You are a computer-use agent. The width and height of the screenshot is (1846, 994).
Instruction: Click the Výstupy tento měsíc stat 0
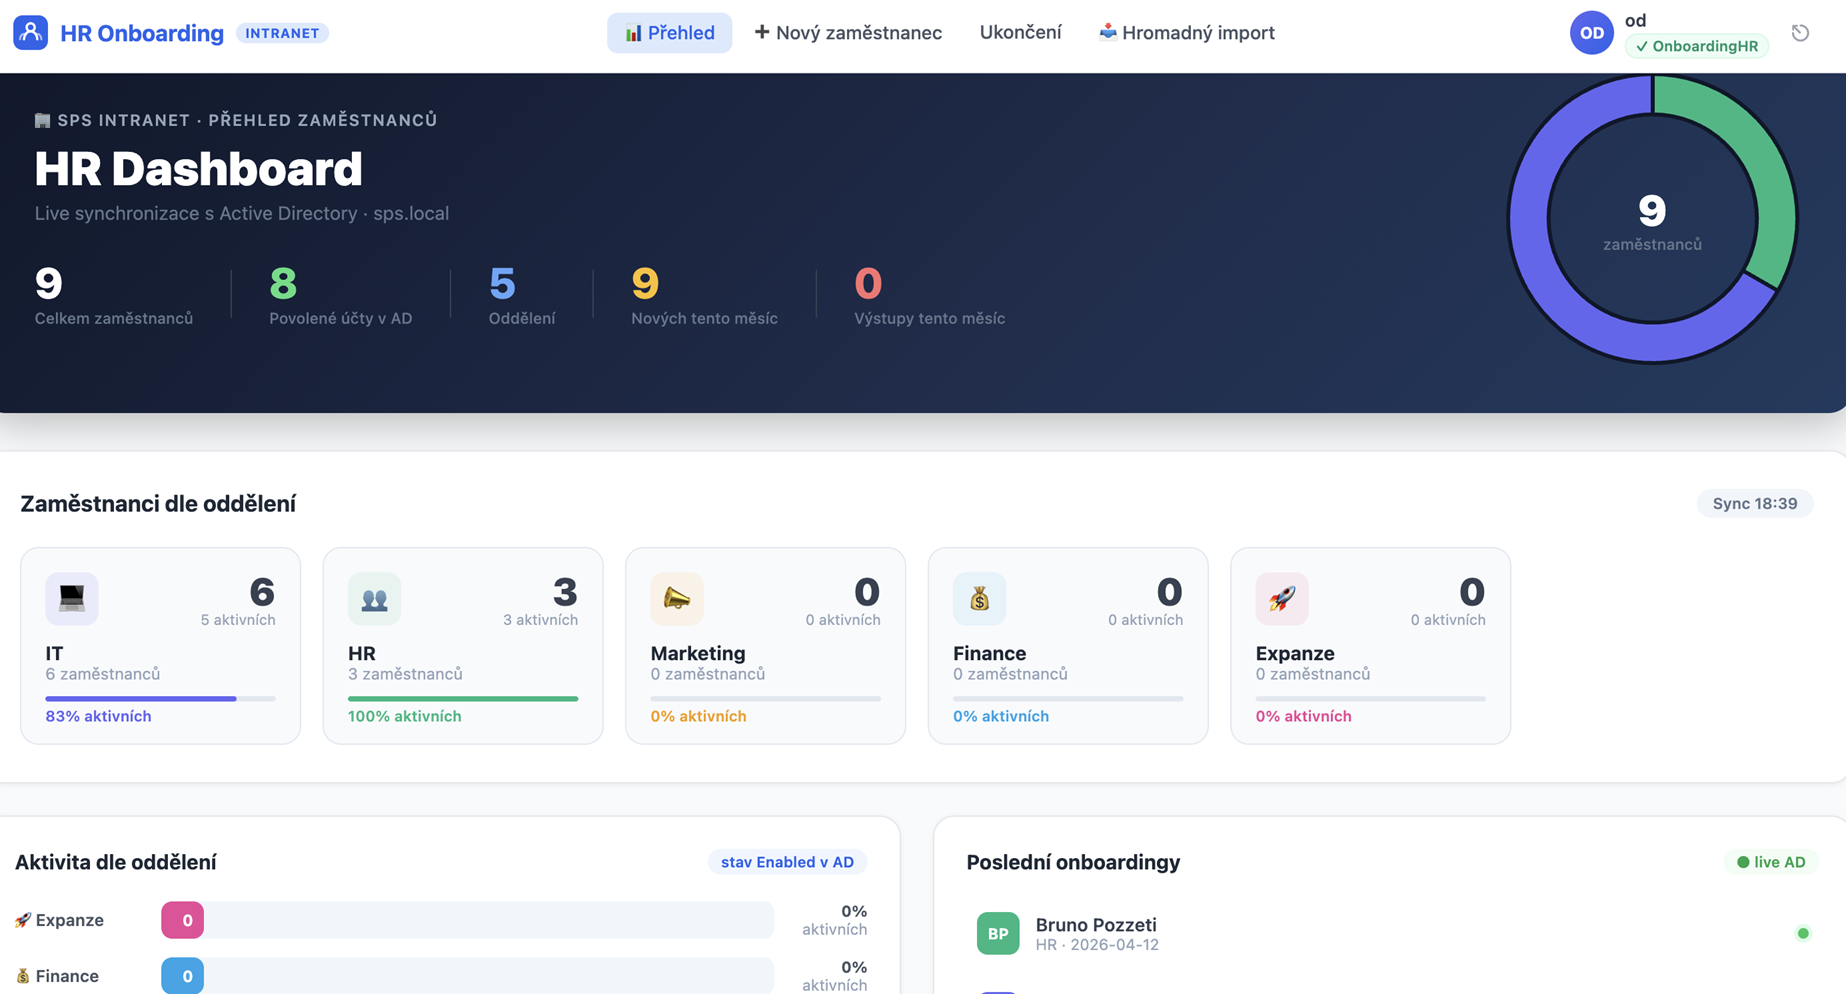[x=929, y=295]
